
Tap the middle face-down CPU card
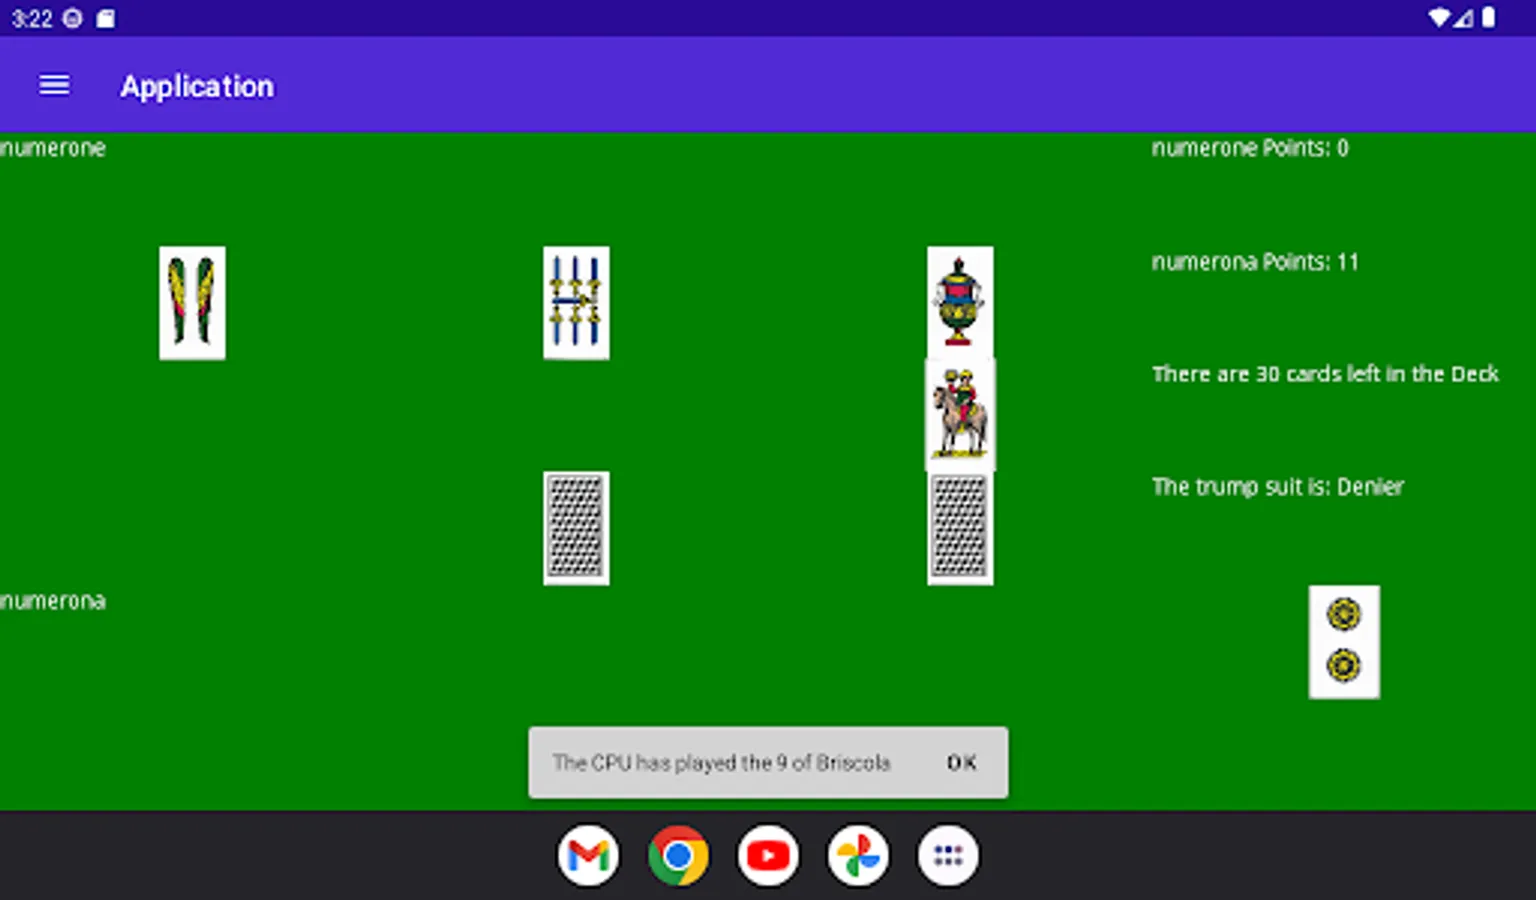[x=576, y=528]
